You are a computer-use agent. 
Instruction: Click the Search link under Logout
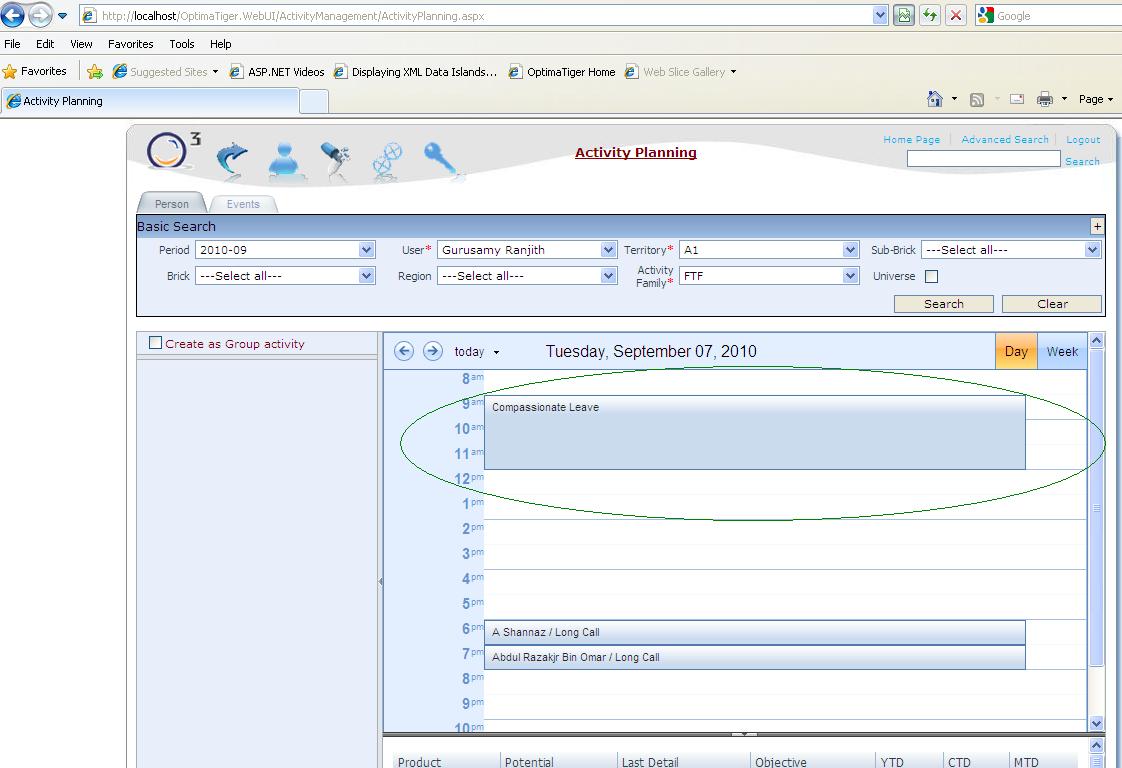1082,162
